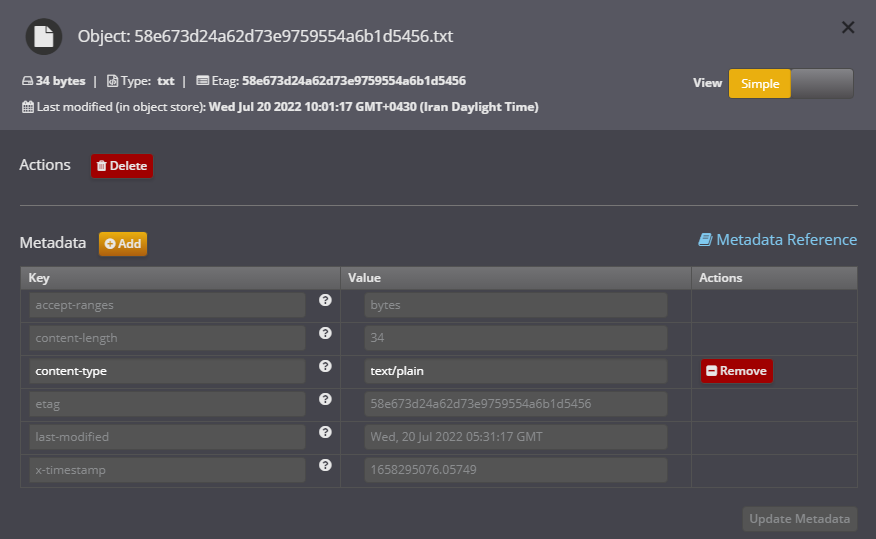Click the Key column header
This screenshot has height=539, width=876.
pos(180,278)
